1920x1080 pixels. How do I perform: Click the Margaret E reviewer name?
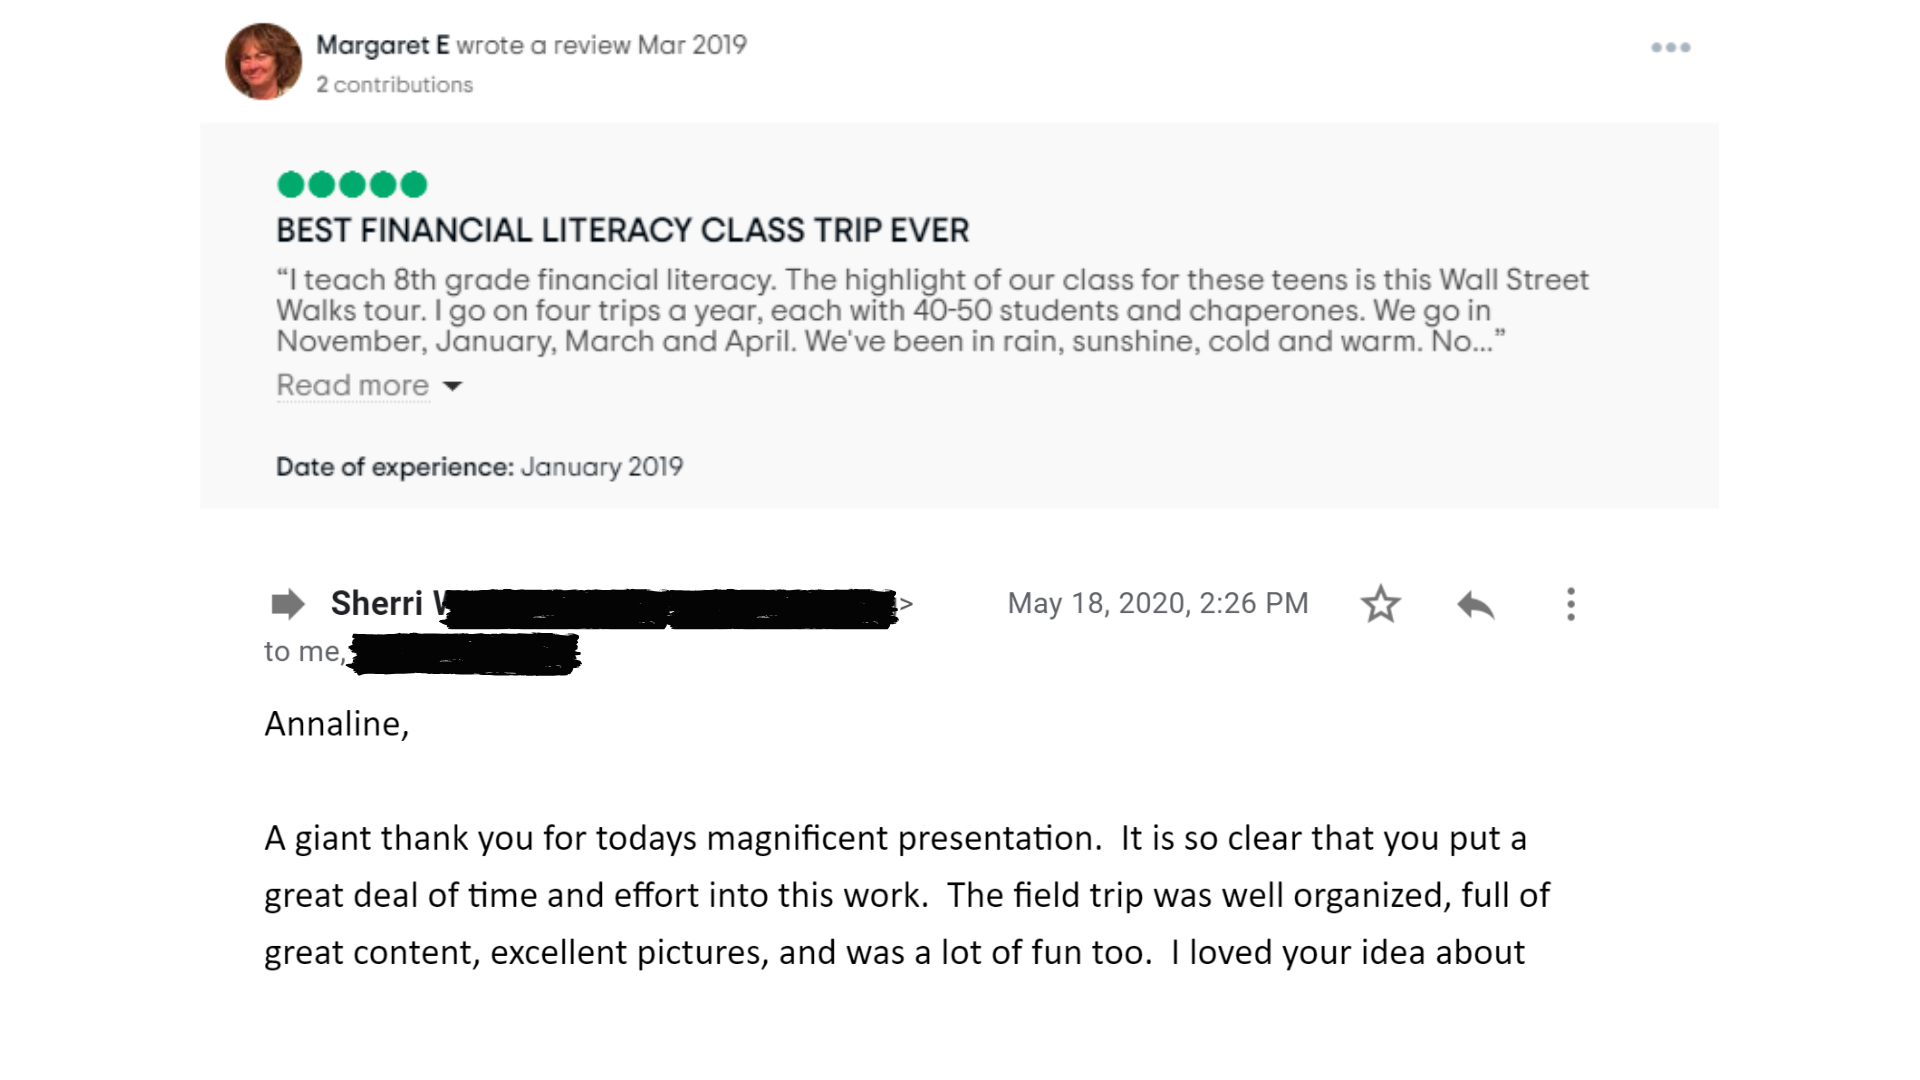382,45
